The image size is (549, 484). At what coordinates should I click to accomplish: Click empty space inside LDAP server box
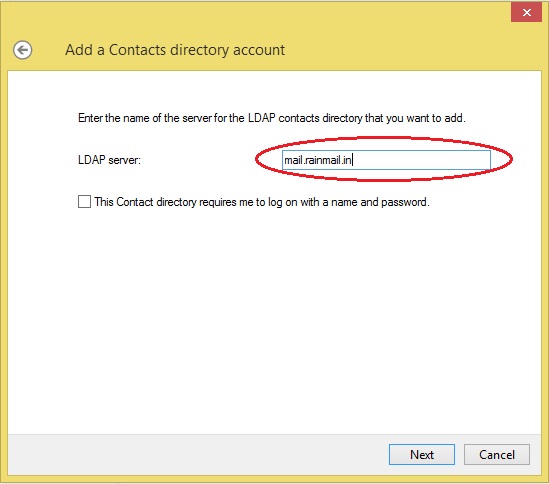click(420, 160)
